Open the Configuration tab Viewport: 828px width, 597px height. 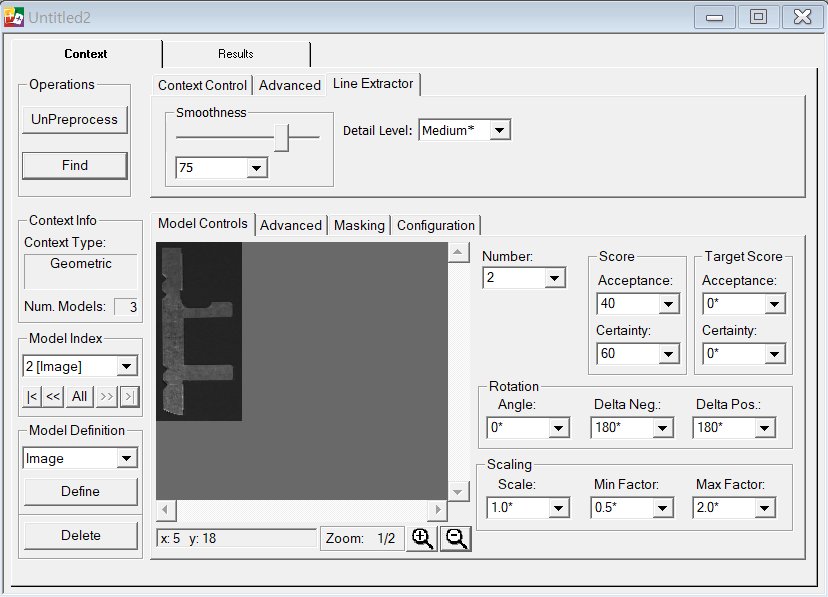coord(436,225)
